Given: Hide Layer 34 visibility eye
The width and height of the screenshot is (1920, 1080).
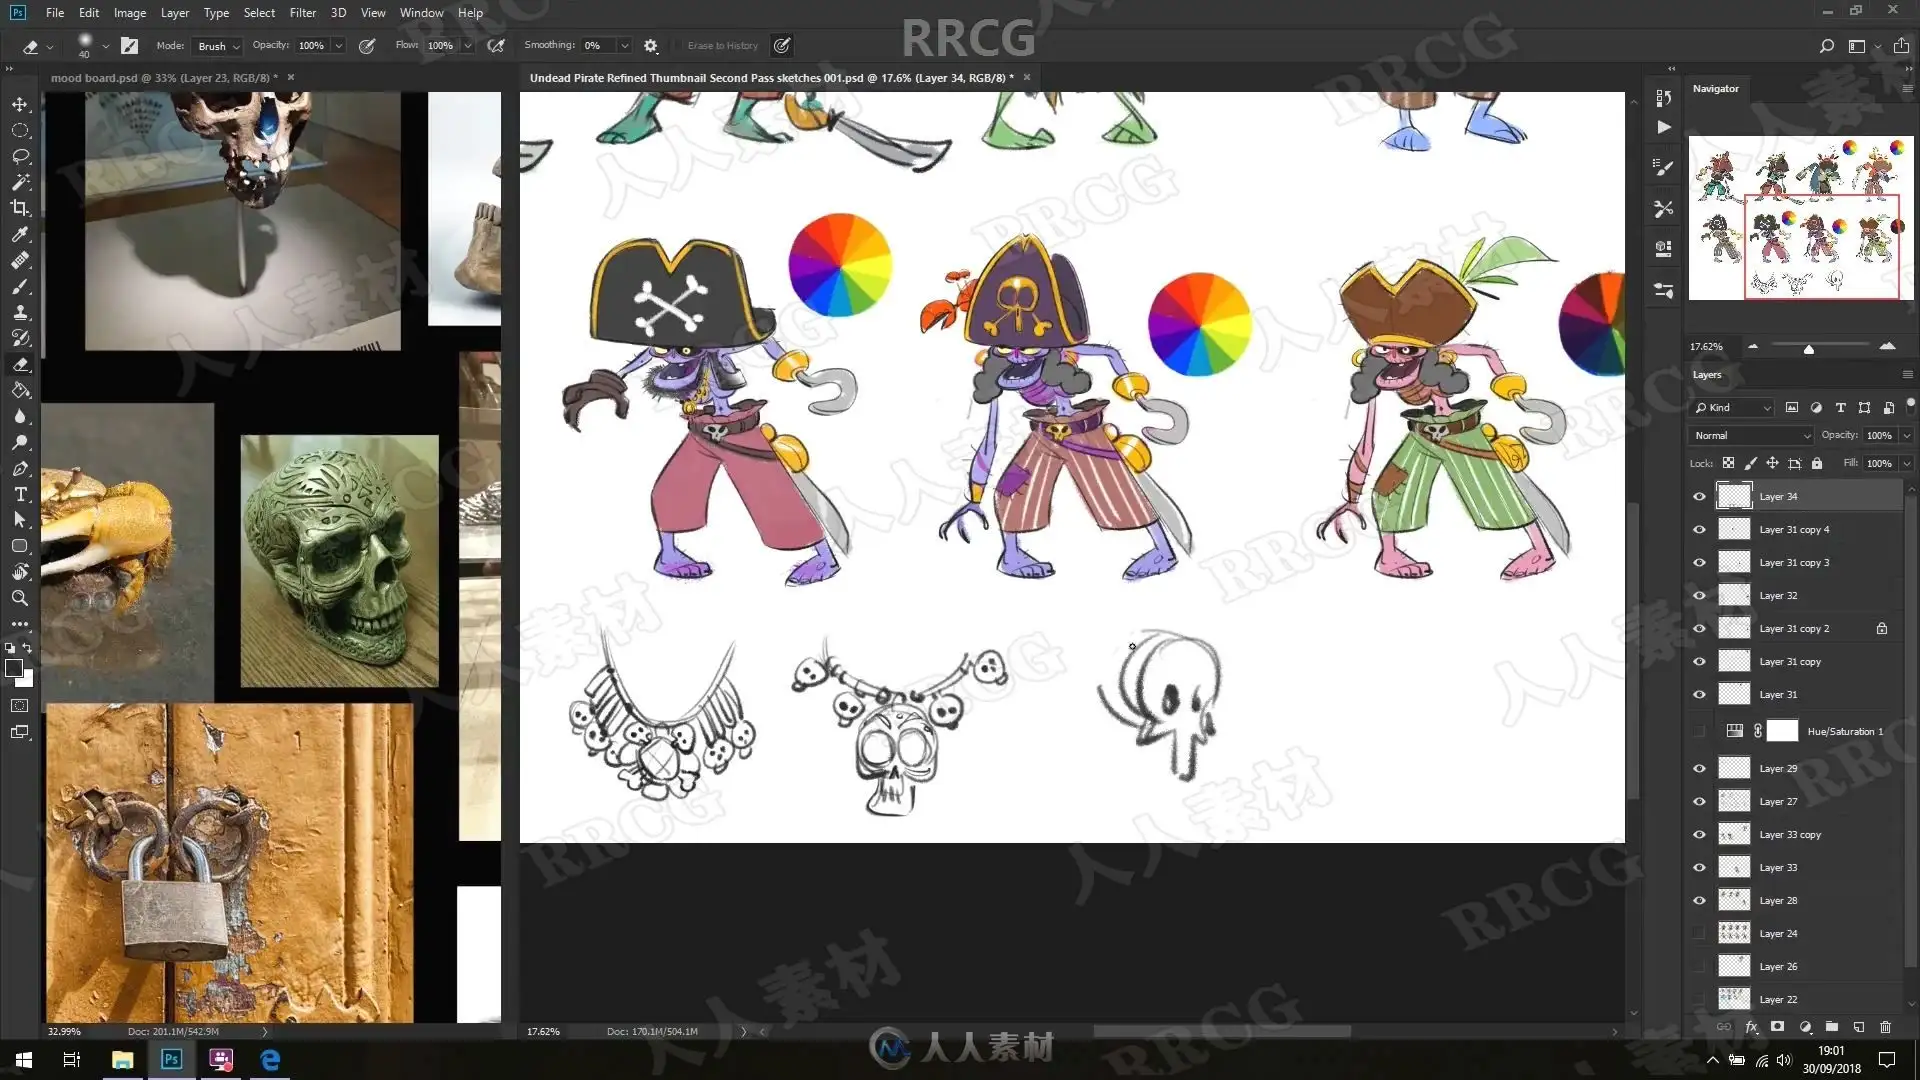Looking at the screenshot, I should click(1699, 497).
